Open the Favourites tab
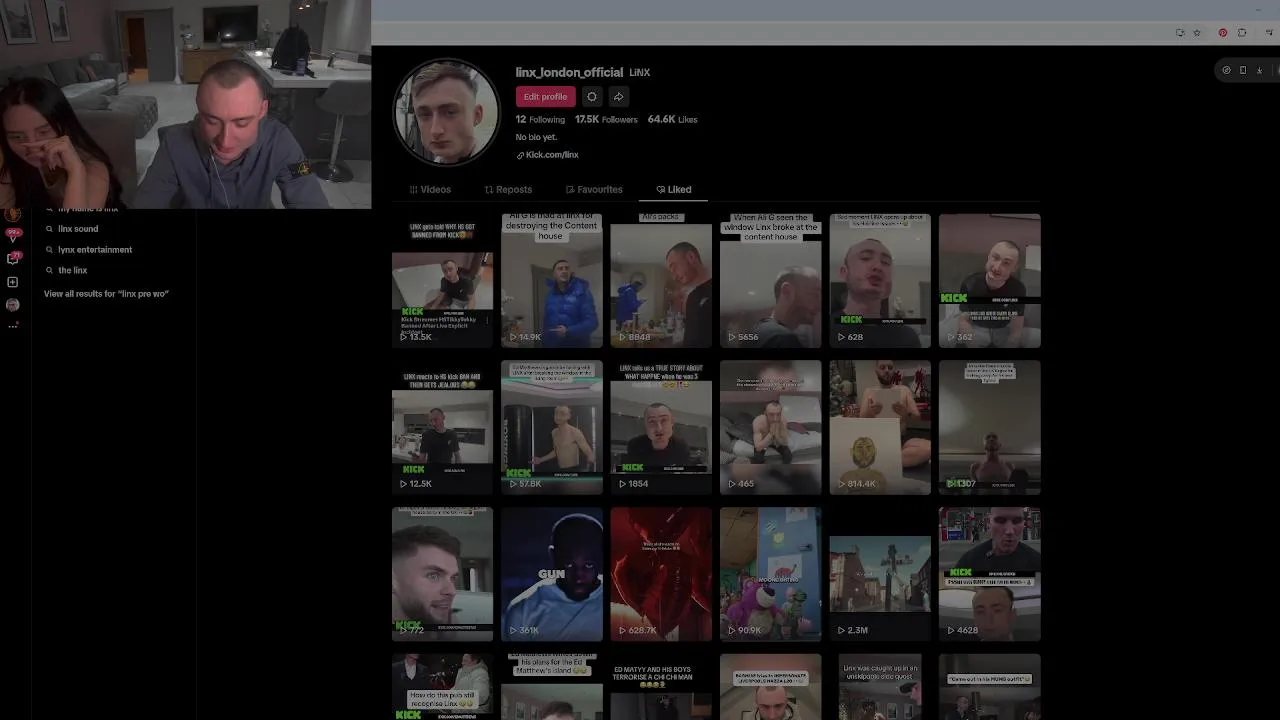This screenshot has width=1280, height=720. 594,189
